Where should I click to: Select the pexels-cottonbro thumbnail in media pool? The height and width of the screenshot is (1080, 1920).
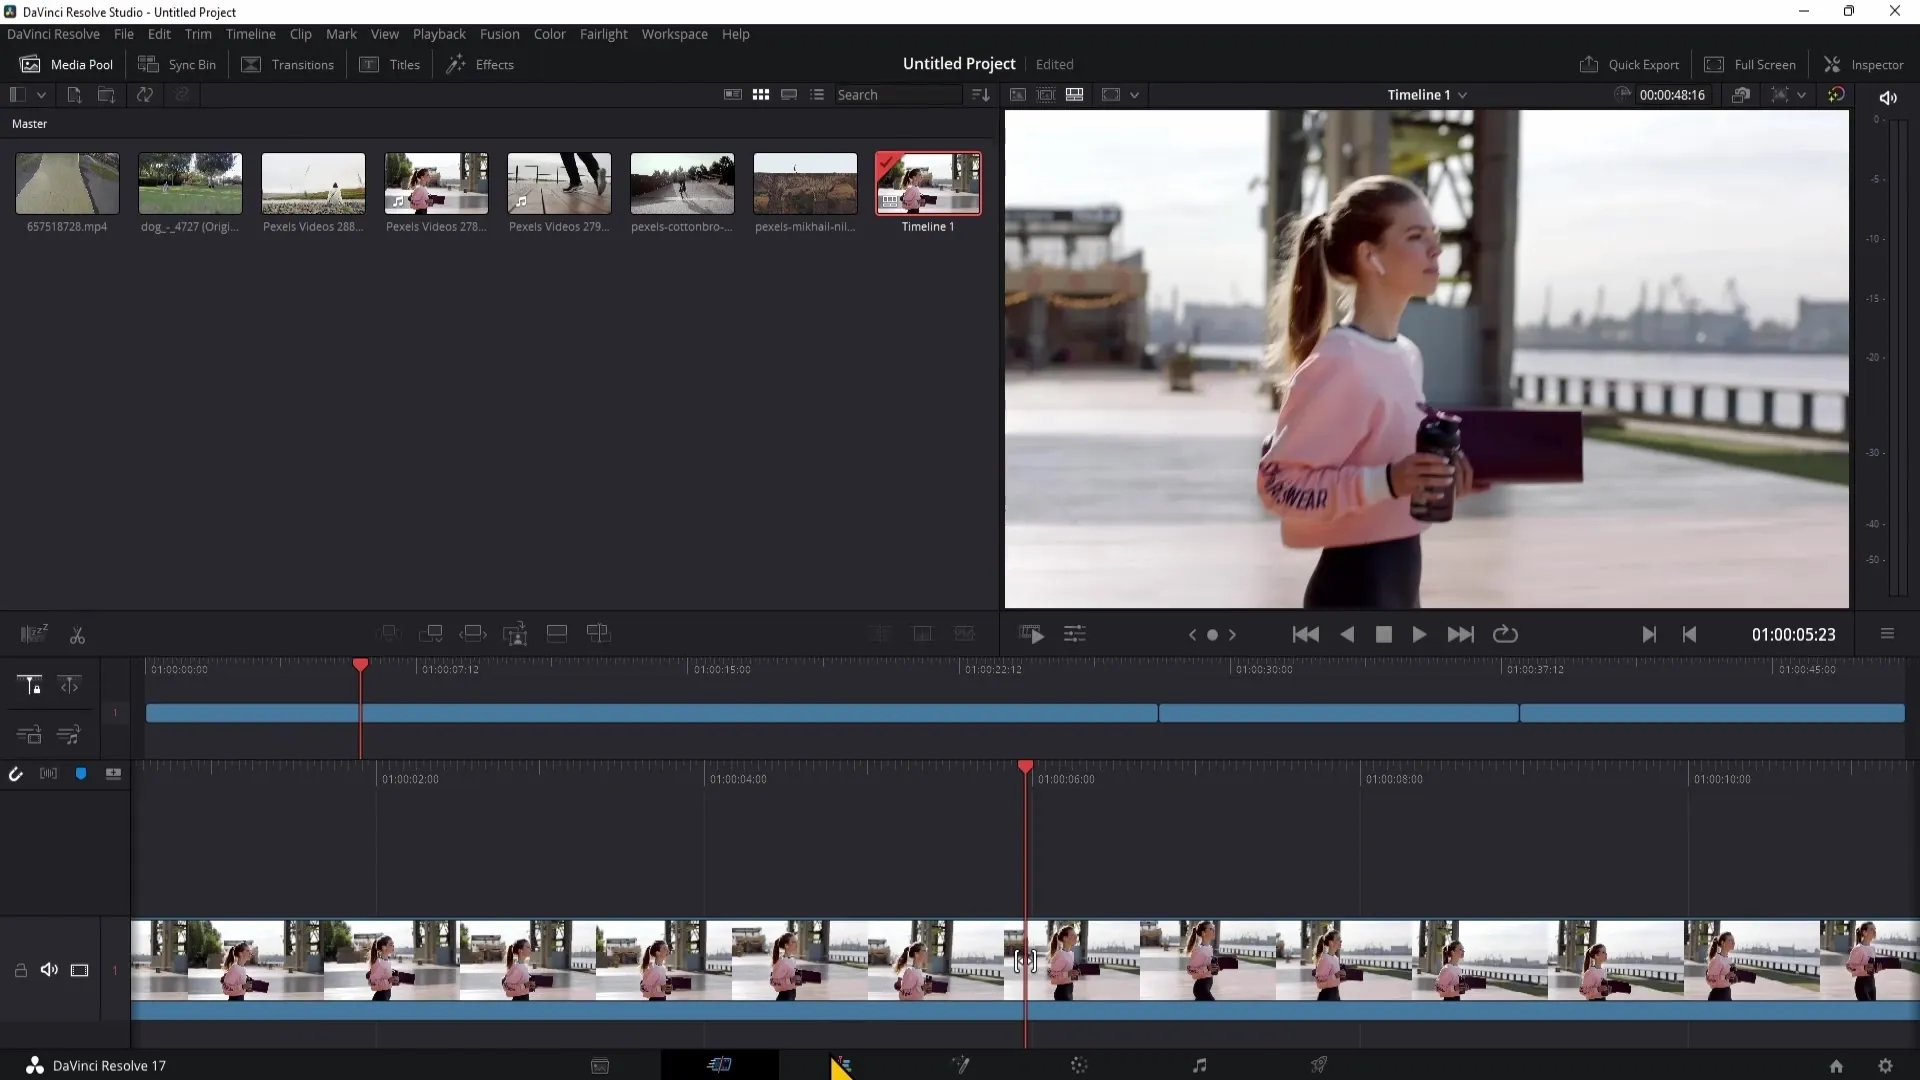click(x=682, y=183)
